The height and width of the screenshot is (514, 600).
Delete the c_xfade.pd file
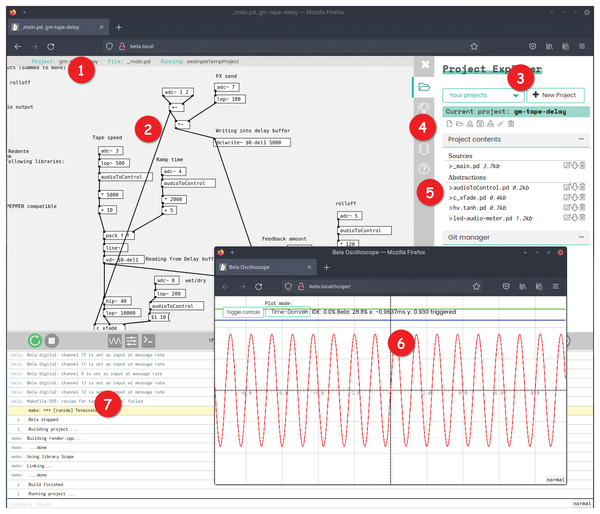(582, 197)
